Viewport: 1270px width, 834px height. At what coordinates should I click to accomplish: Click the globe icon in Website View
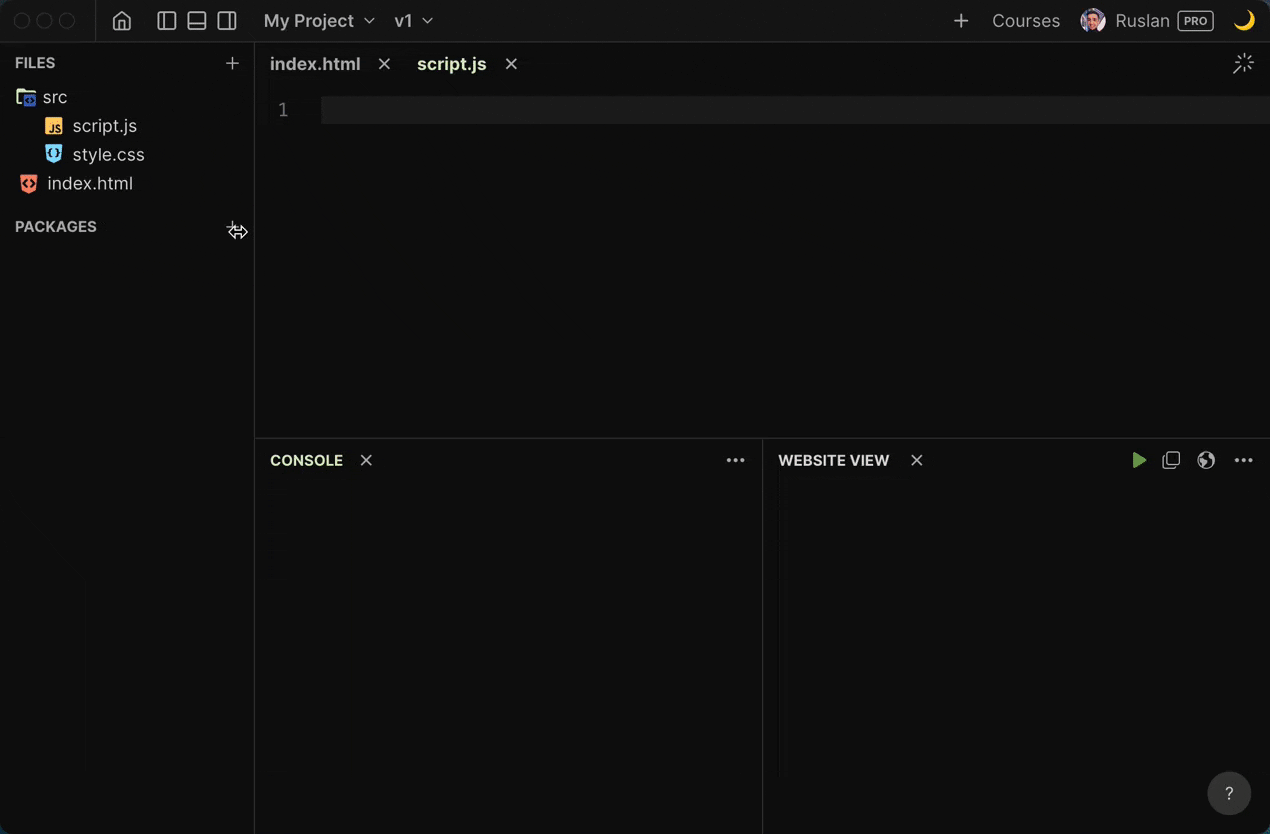[1206, 460]
